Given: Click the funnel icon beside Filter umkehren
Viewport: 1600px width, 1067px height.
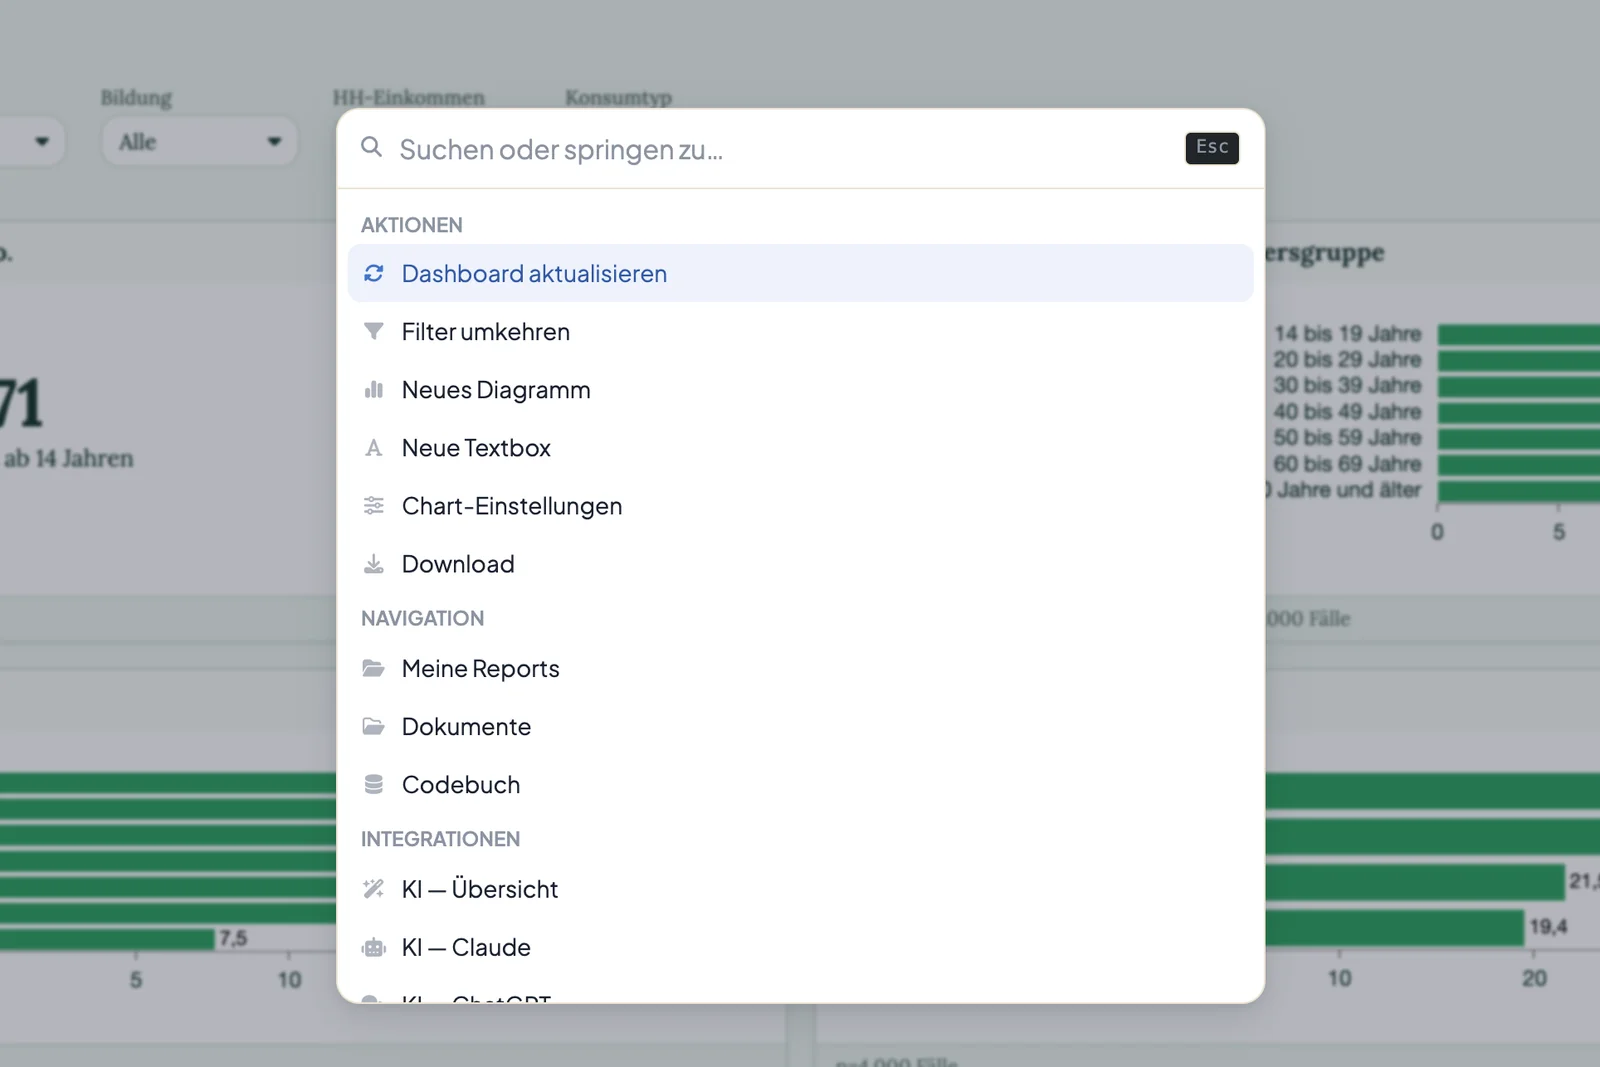Looking at the screenshot, I should pyautogui.click(x=374, y=331).
